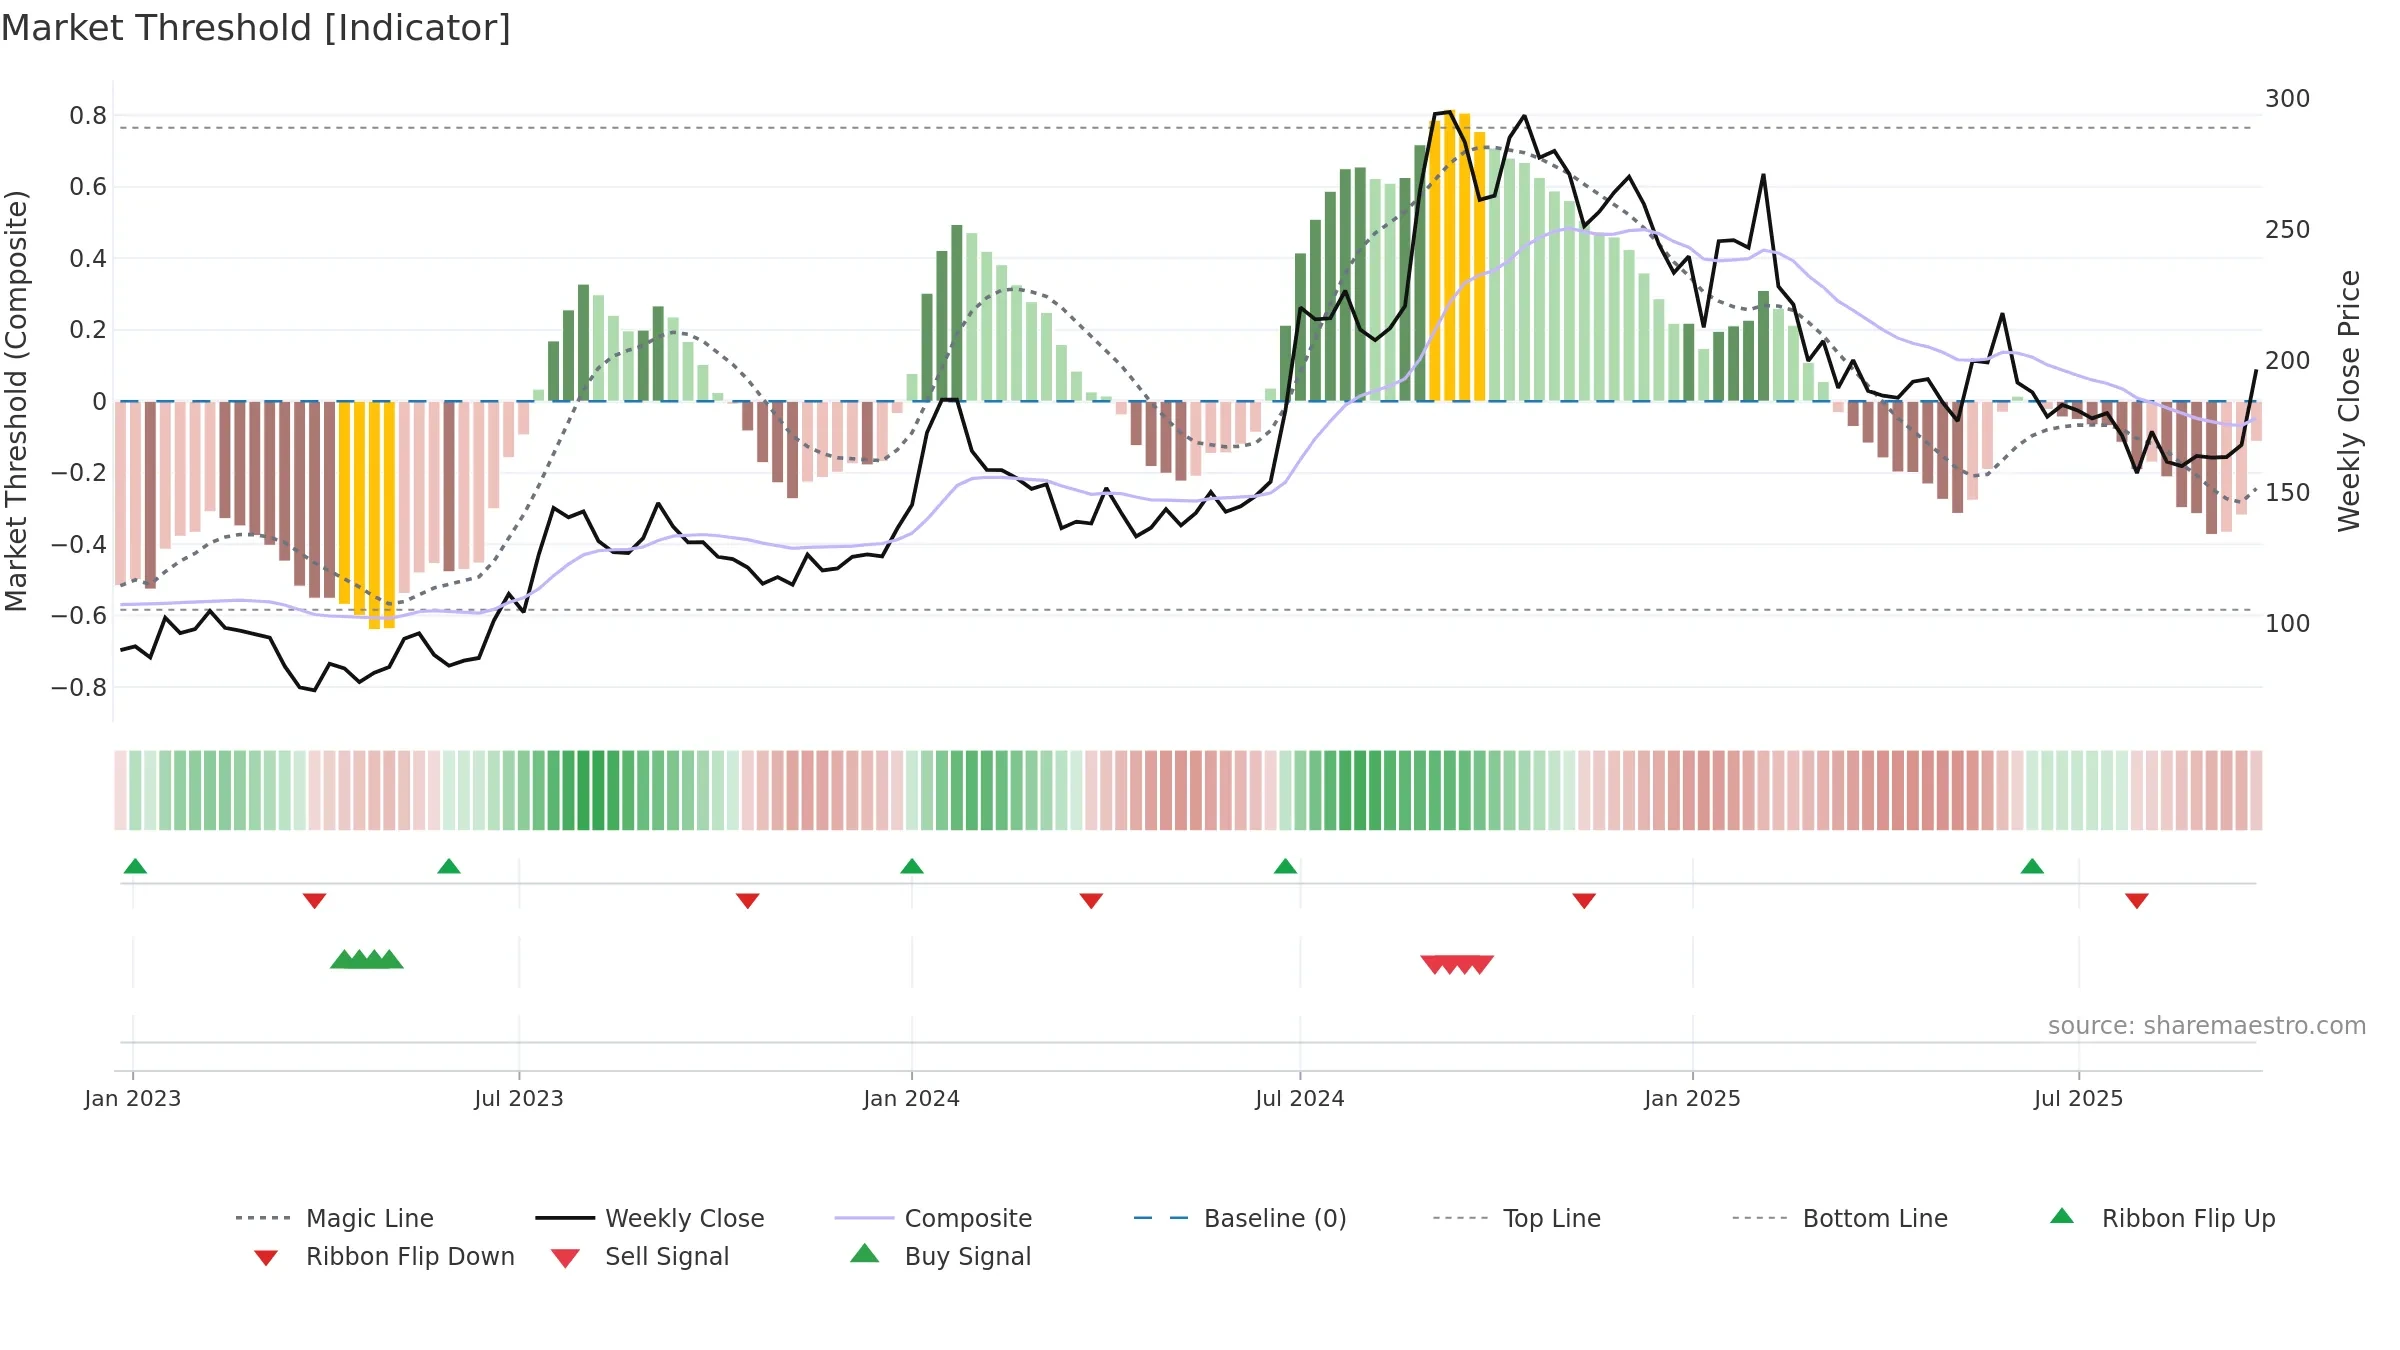Click the red Sell Signal legend triangle
Screen dimensions: 2400x1350
pos(566,1258)
